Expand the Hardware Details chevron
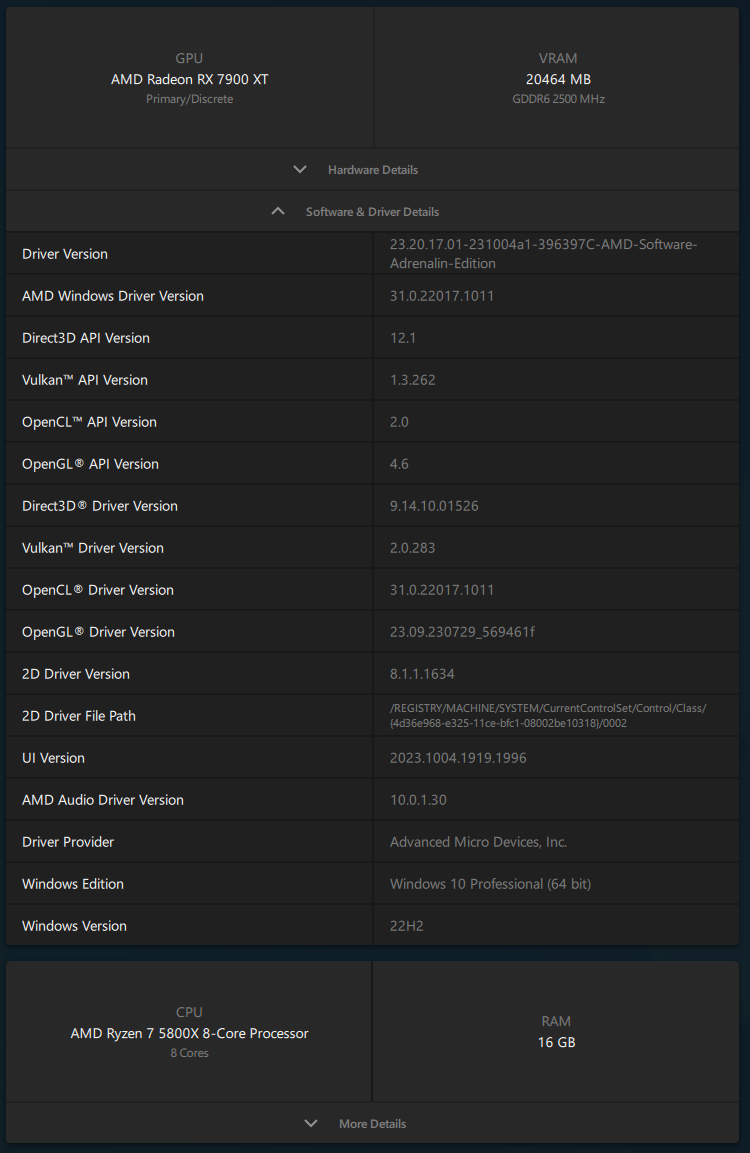The image size is (750, 1153). 300,169
